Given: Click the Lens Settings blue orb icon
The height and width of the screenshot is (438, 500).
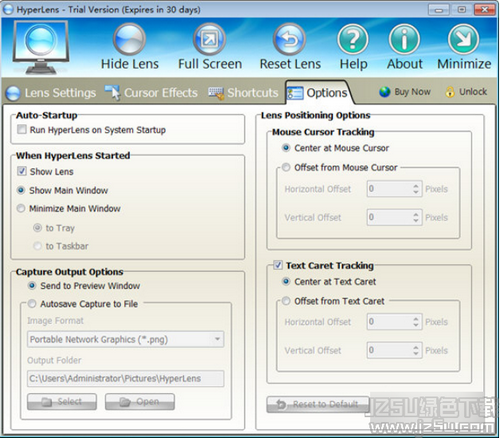Looking at the screenshot, I should 13,93.
